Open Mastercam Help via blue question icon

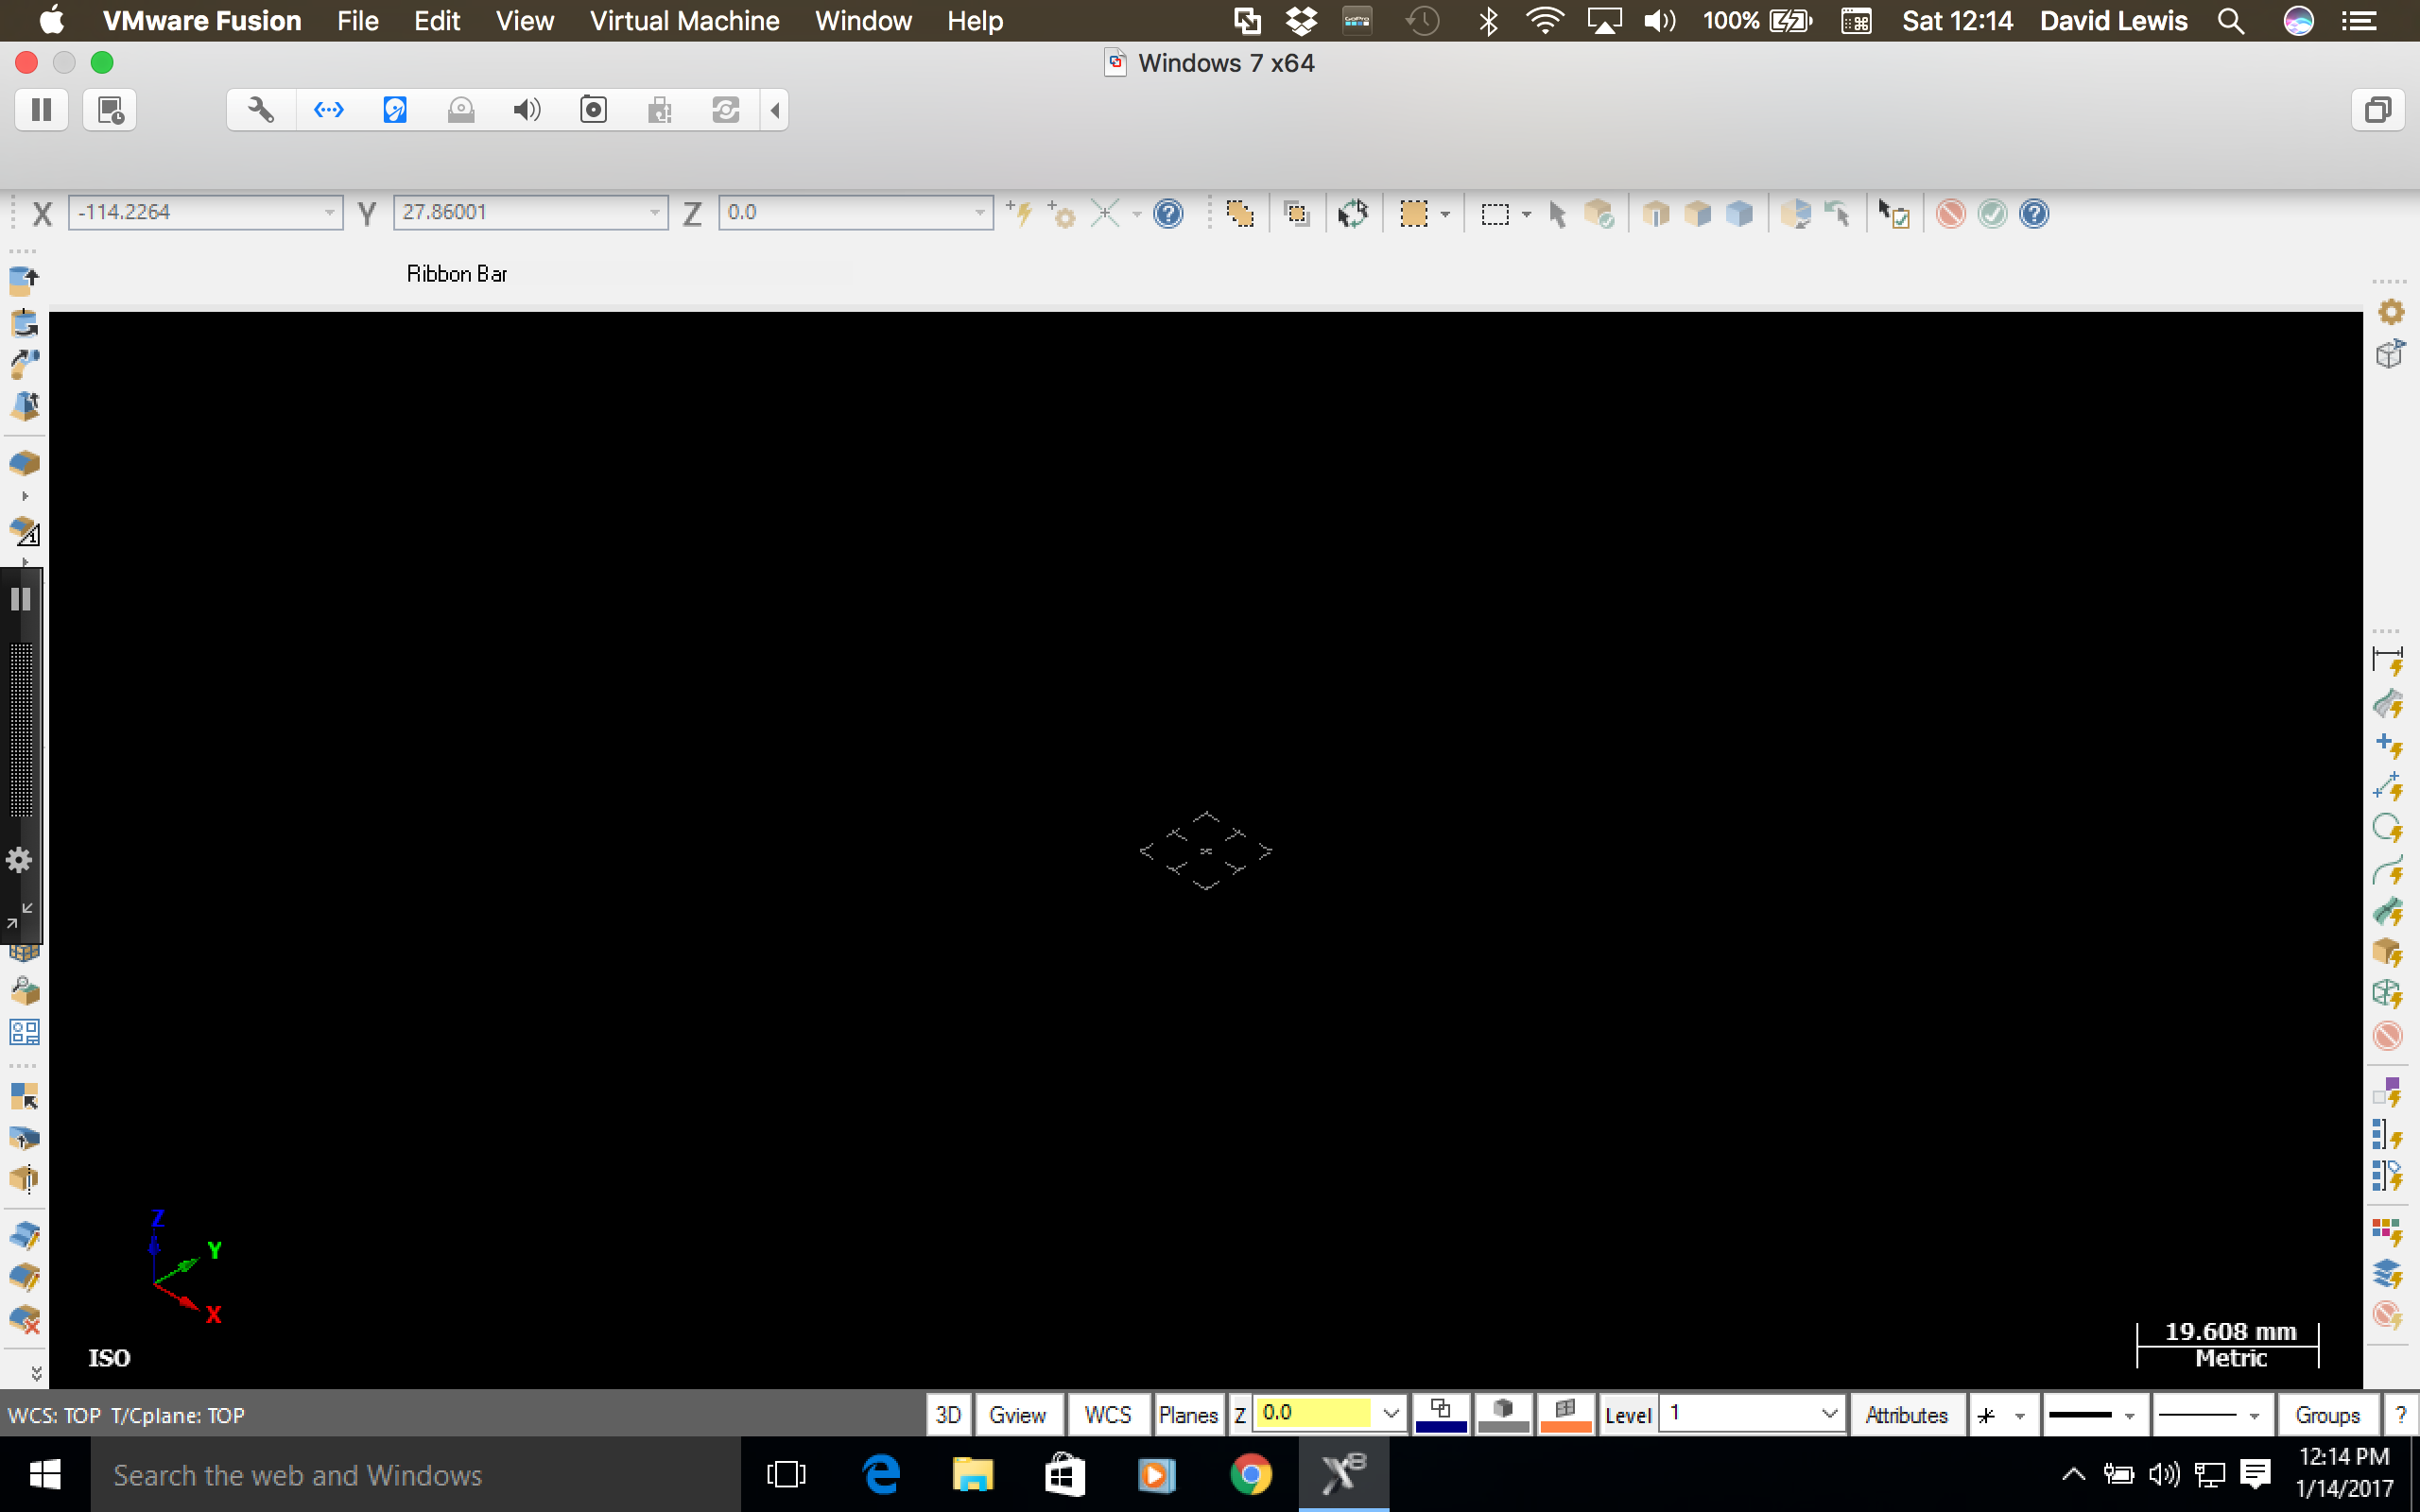click(2034, 214)
